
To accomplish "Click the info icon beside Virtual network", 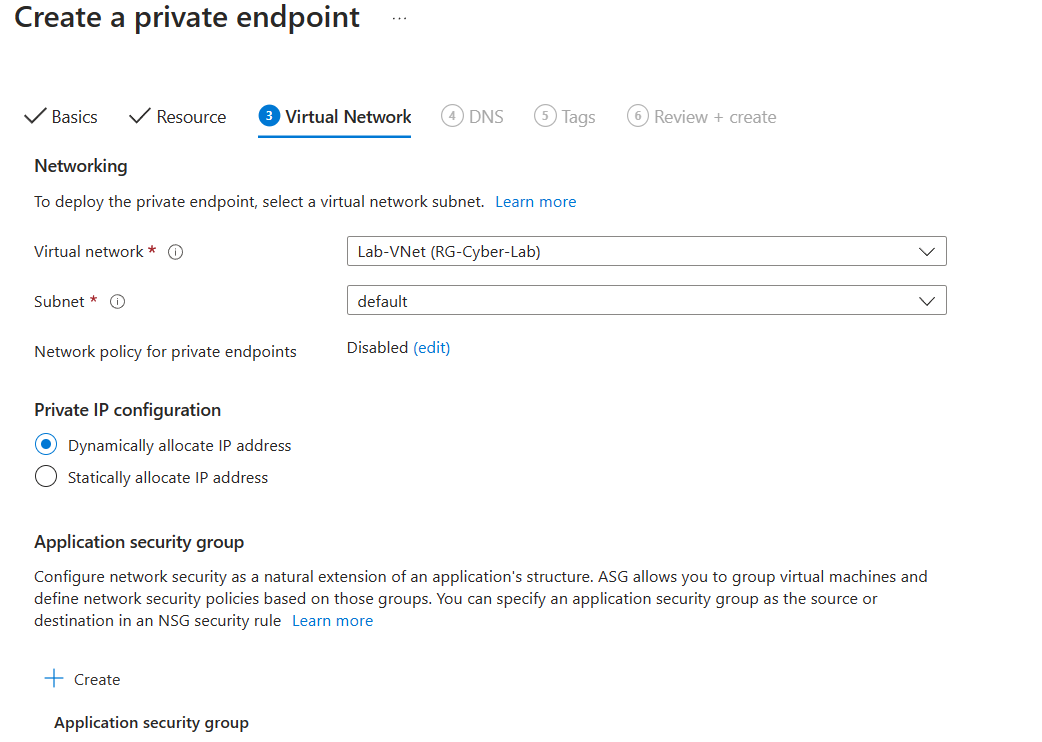I will click(175, 251).
